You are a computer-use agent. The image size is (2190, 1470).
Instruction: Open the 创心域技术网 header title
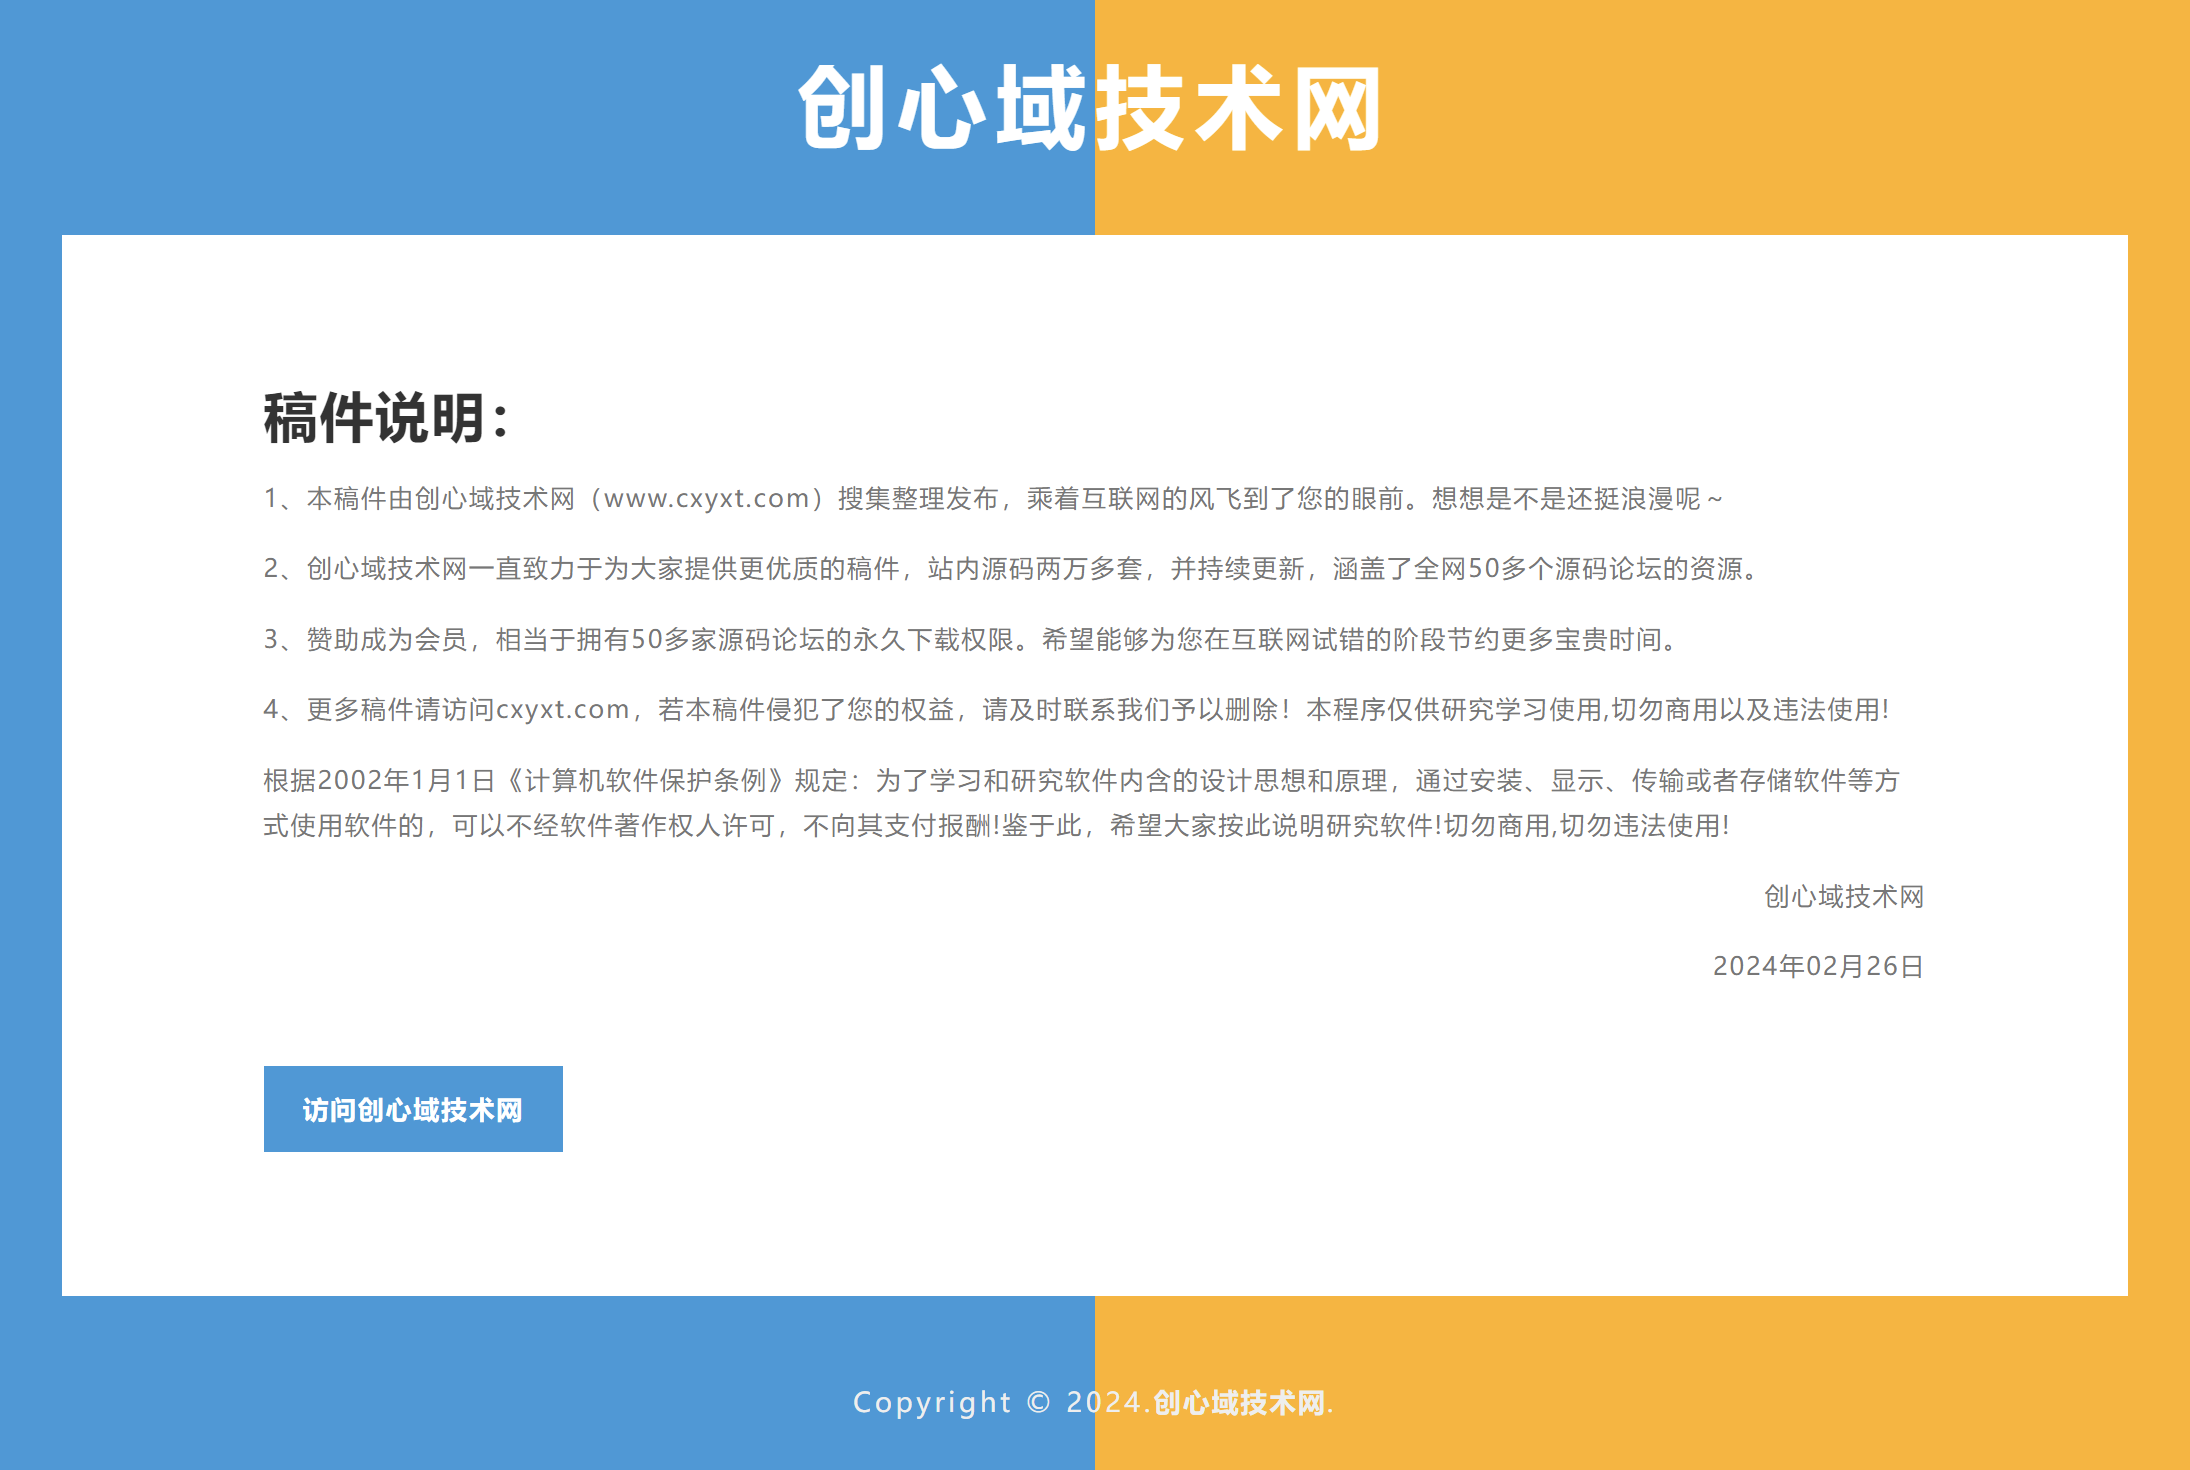pyautogui.click(x=1090, y=108)
